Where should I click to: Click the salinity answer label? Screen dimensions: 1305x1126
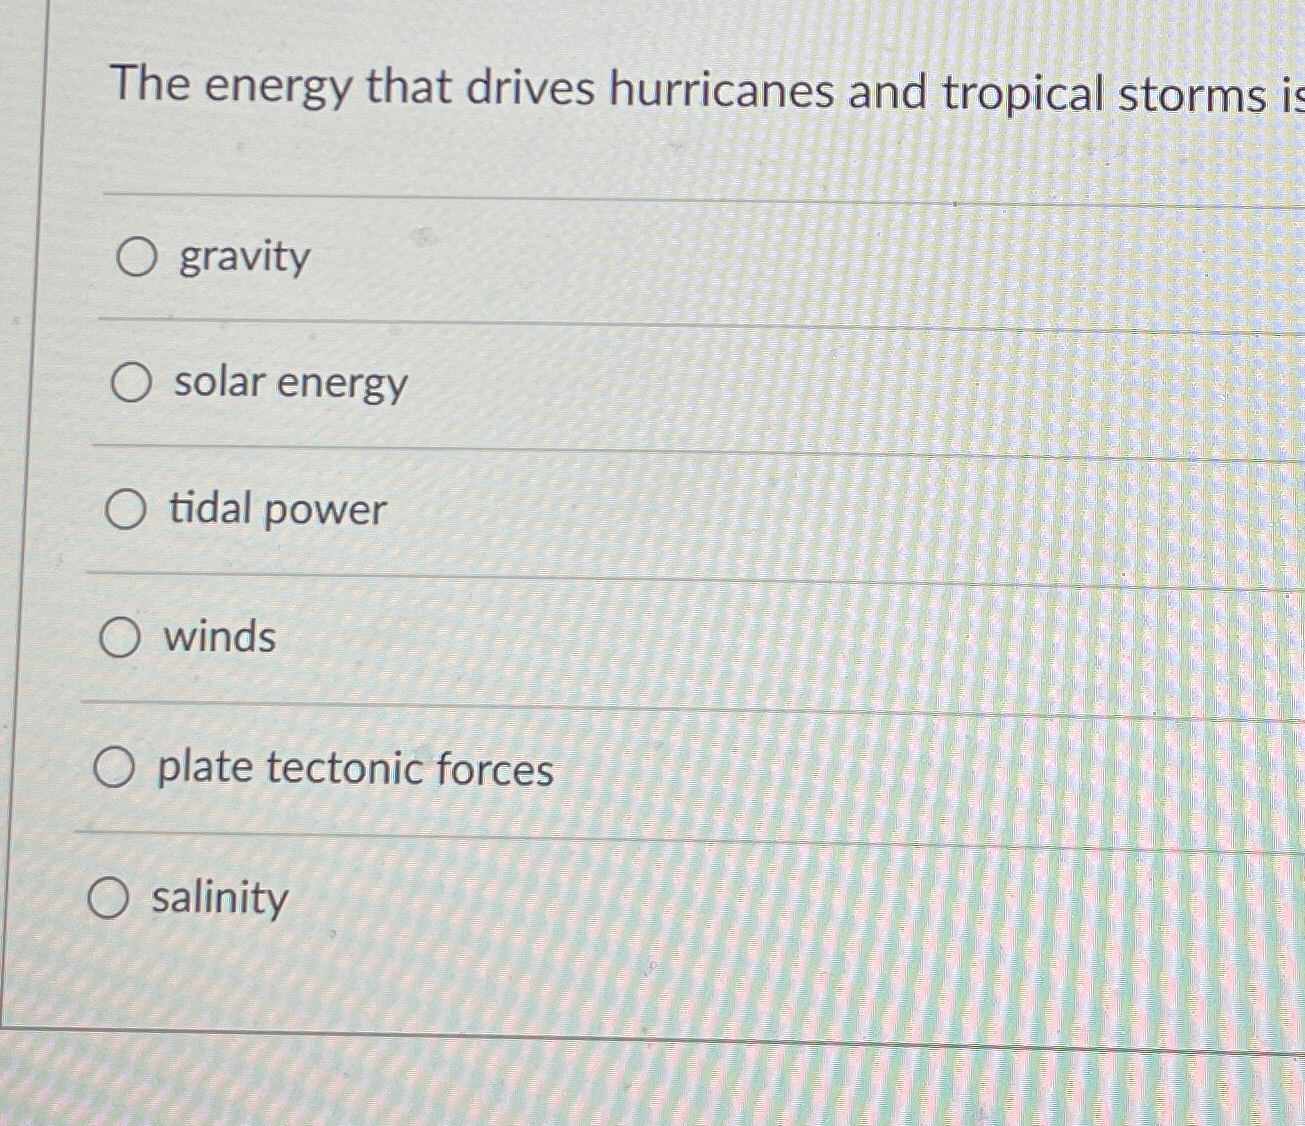click(218, 900)
